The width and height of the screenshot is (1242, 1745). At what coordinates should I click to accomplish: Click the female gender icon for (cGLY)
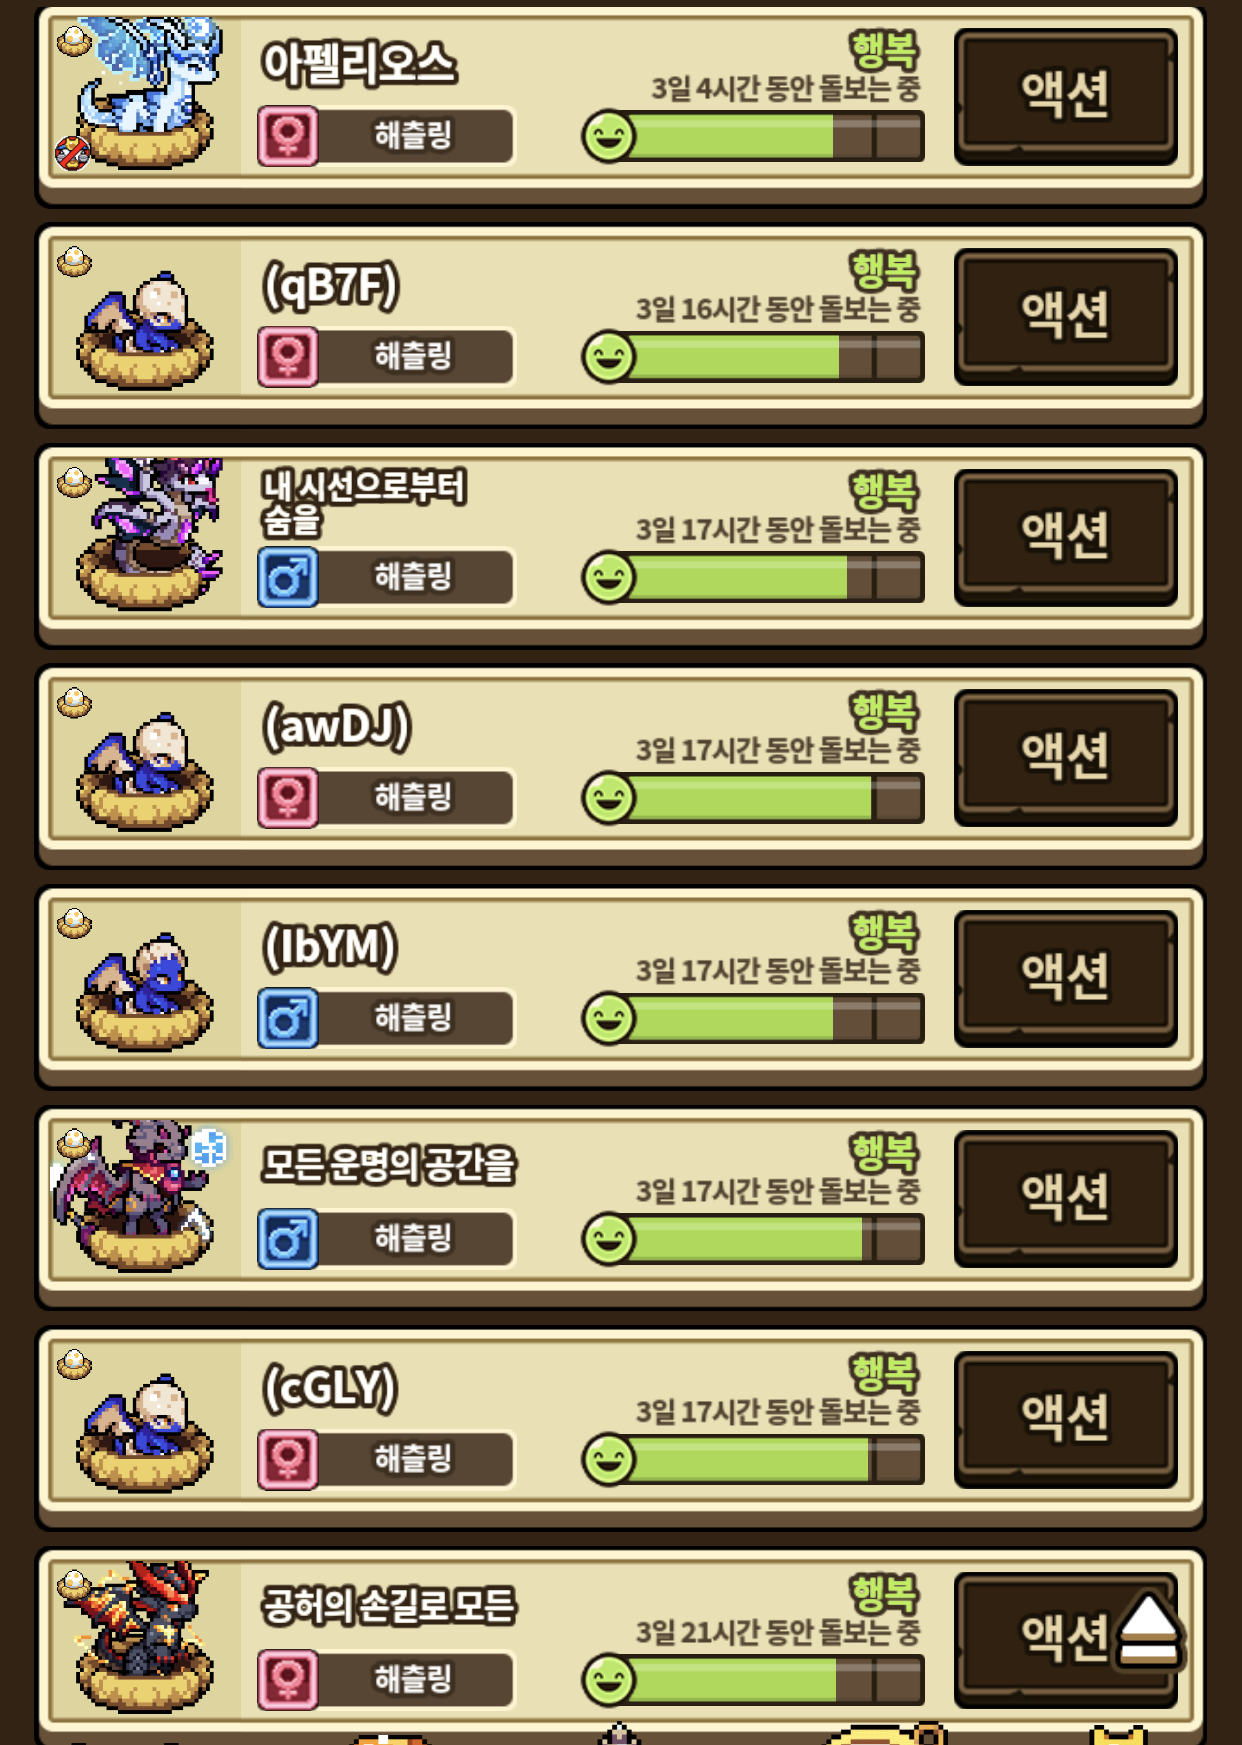click(x=288, y=1460)
